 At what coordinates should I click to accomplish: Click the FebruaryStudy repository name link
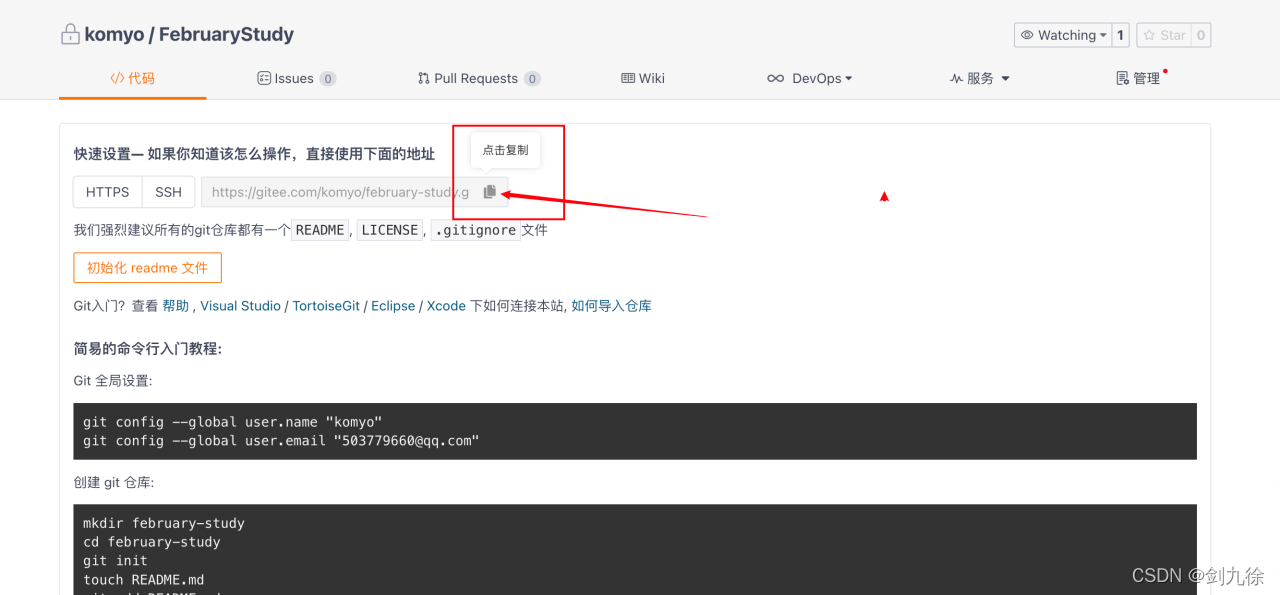coord(226,34)
